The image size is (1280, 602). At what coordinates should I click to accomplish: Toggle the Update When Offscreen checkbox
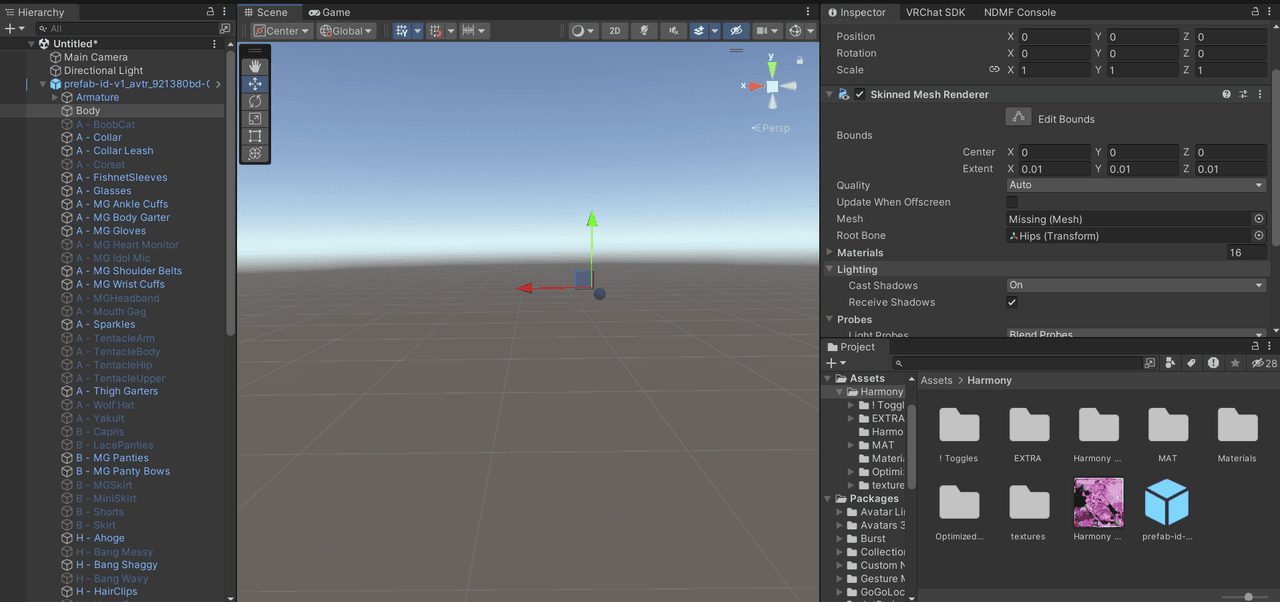tap(1012, 202)
